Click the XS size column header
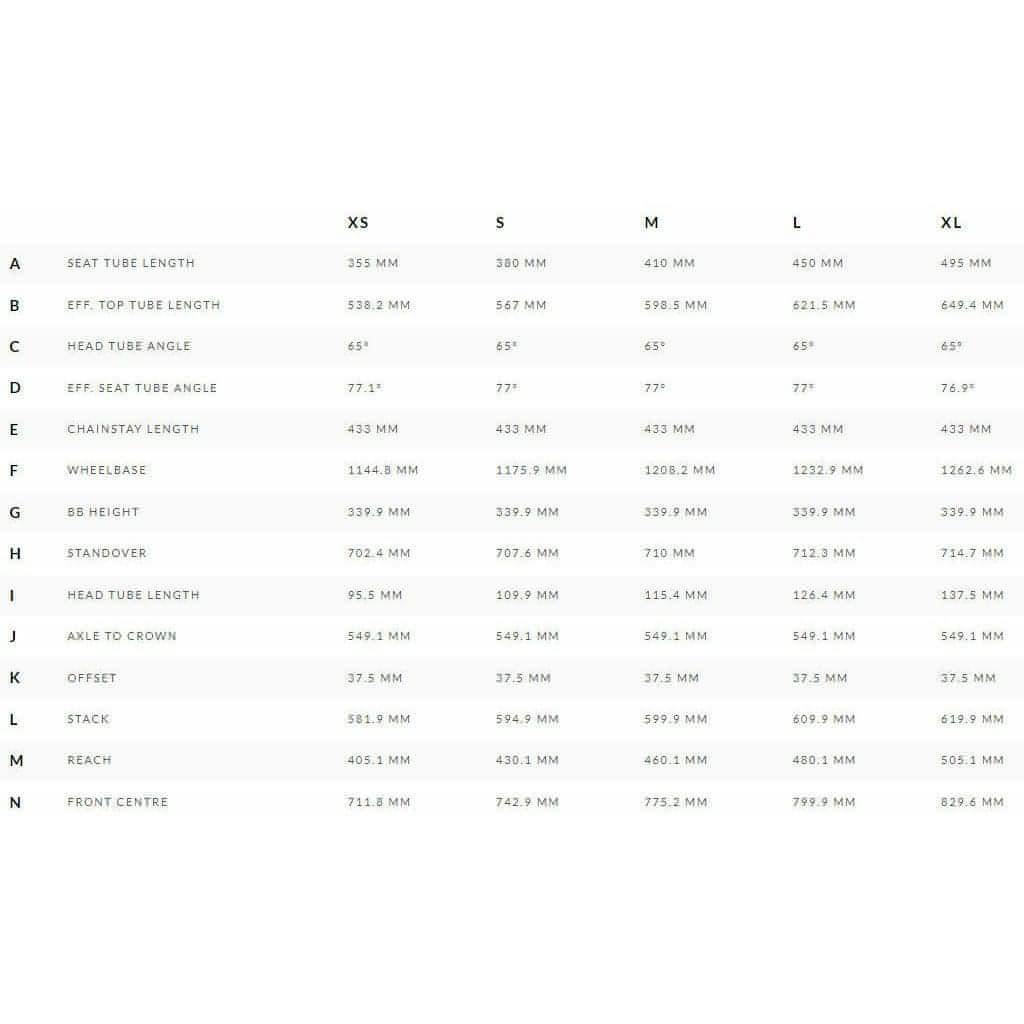 [x=358, y=222]
